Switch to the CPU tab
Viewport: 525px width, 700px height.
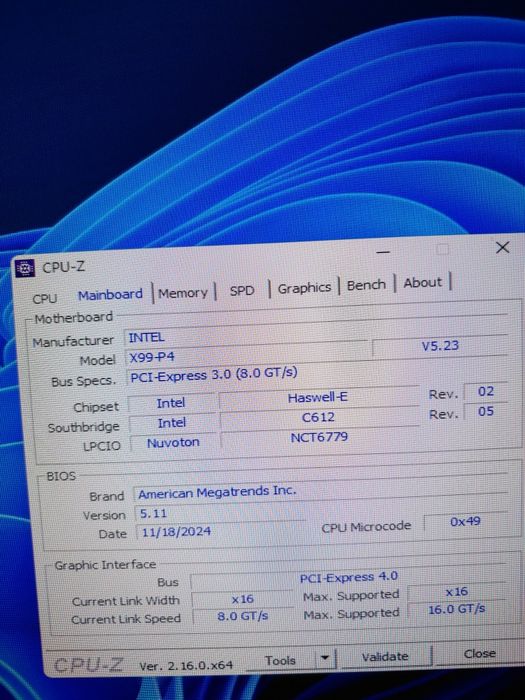click(x=45, y=298)
